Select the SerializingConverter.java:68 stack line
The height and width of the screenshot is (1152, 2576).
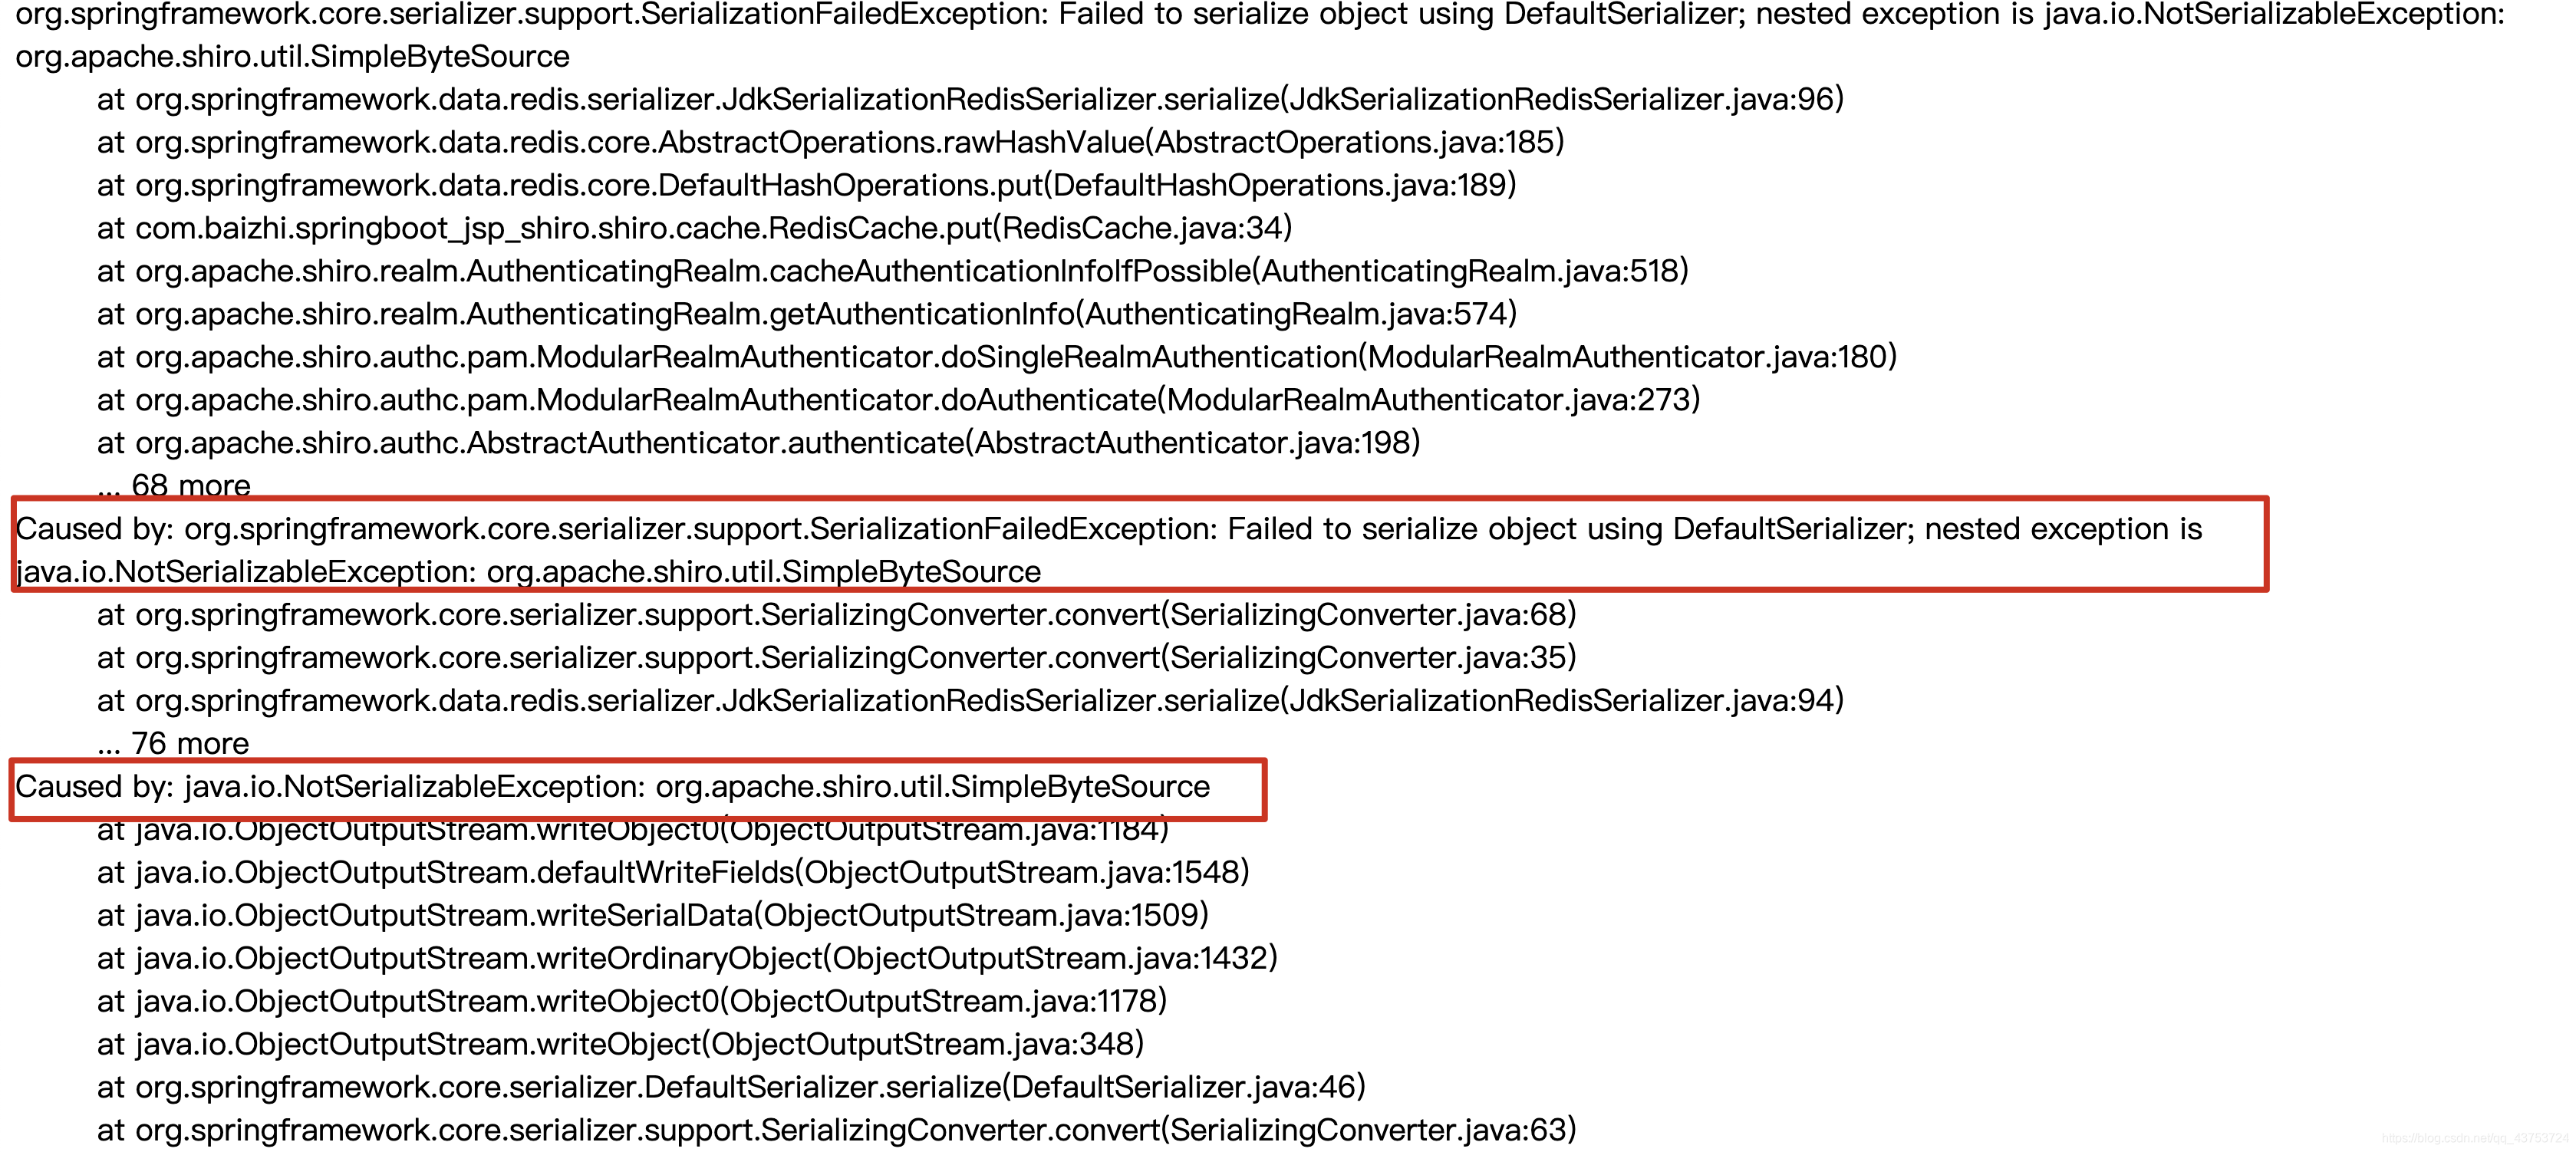point(836,614)
